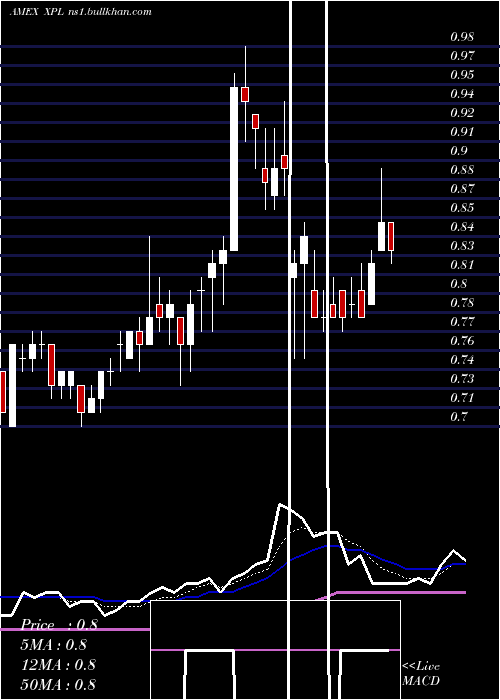Click the 0.85 price axis label
500x700 pixels.
tap(462, 208)
